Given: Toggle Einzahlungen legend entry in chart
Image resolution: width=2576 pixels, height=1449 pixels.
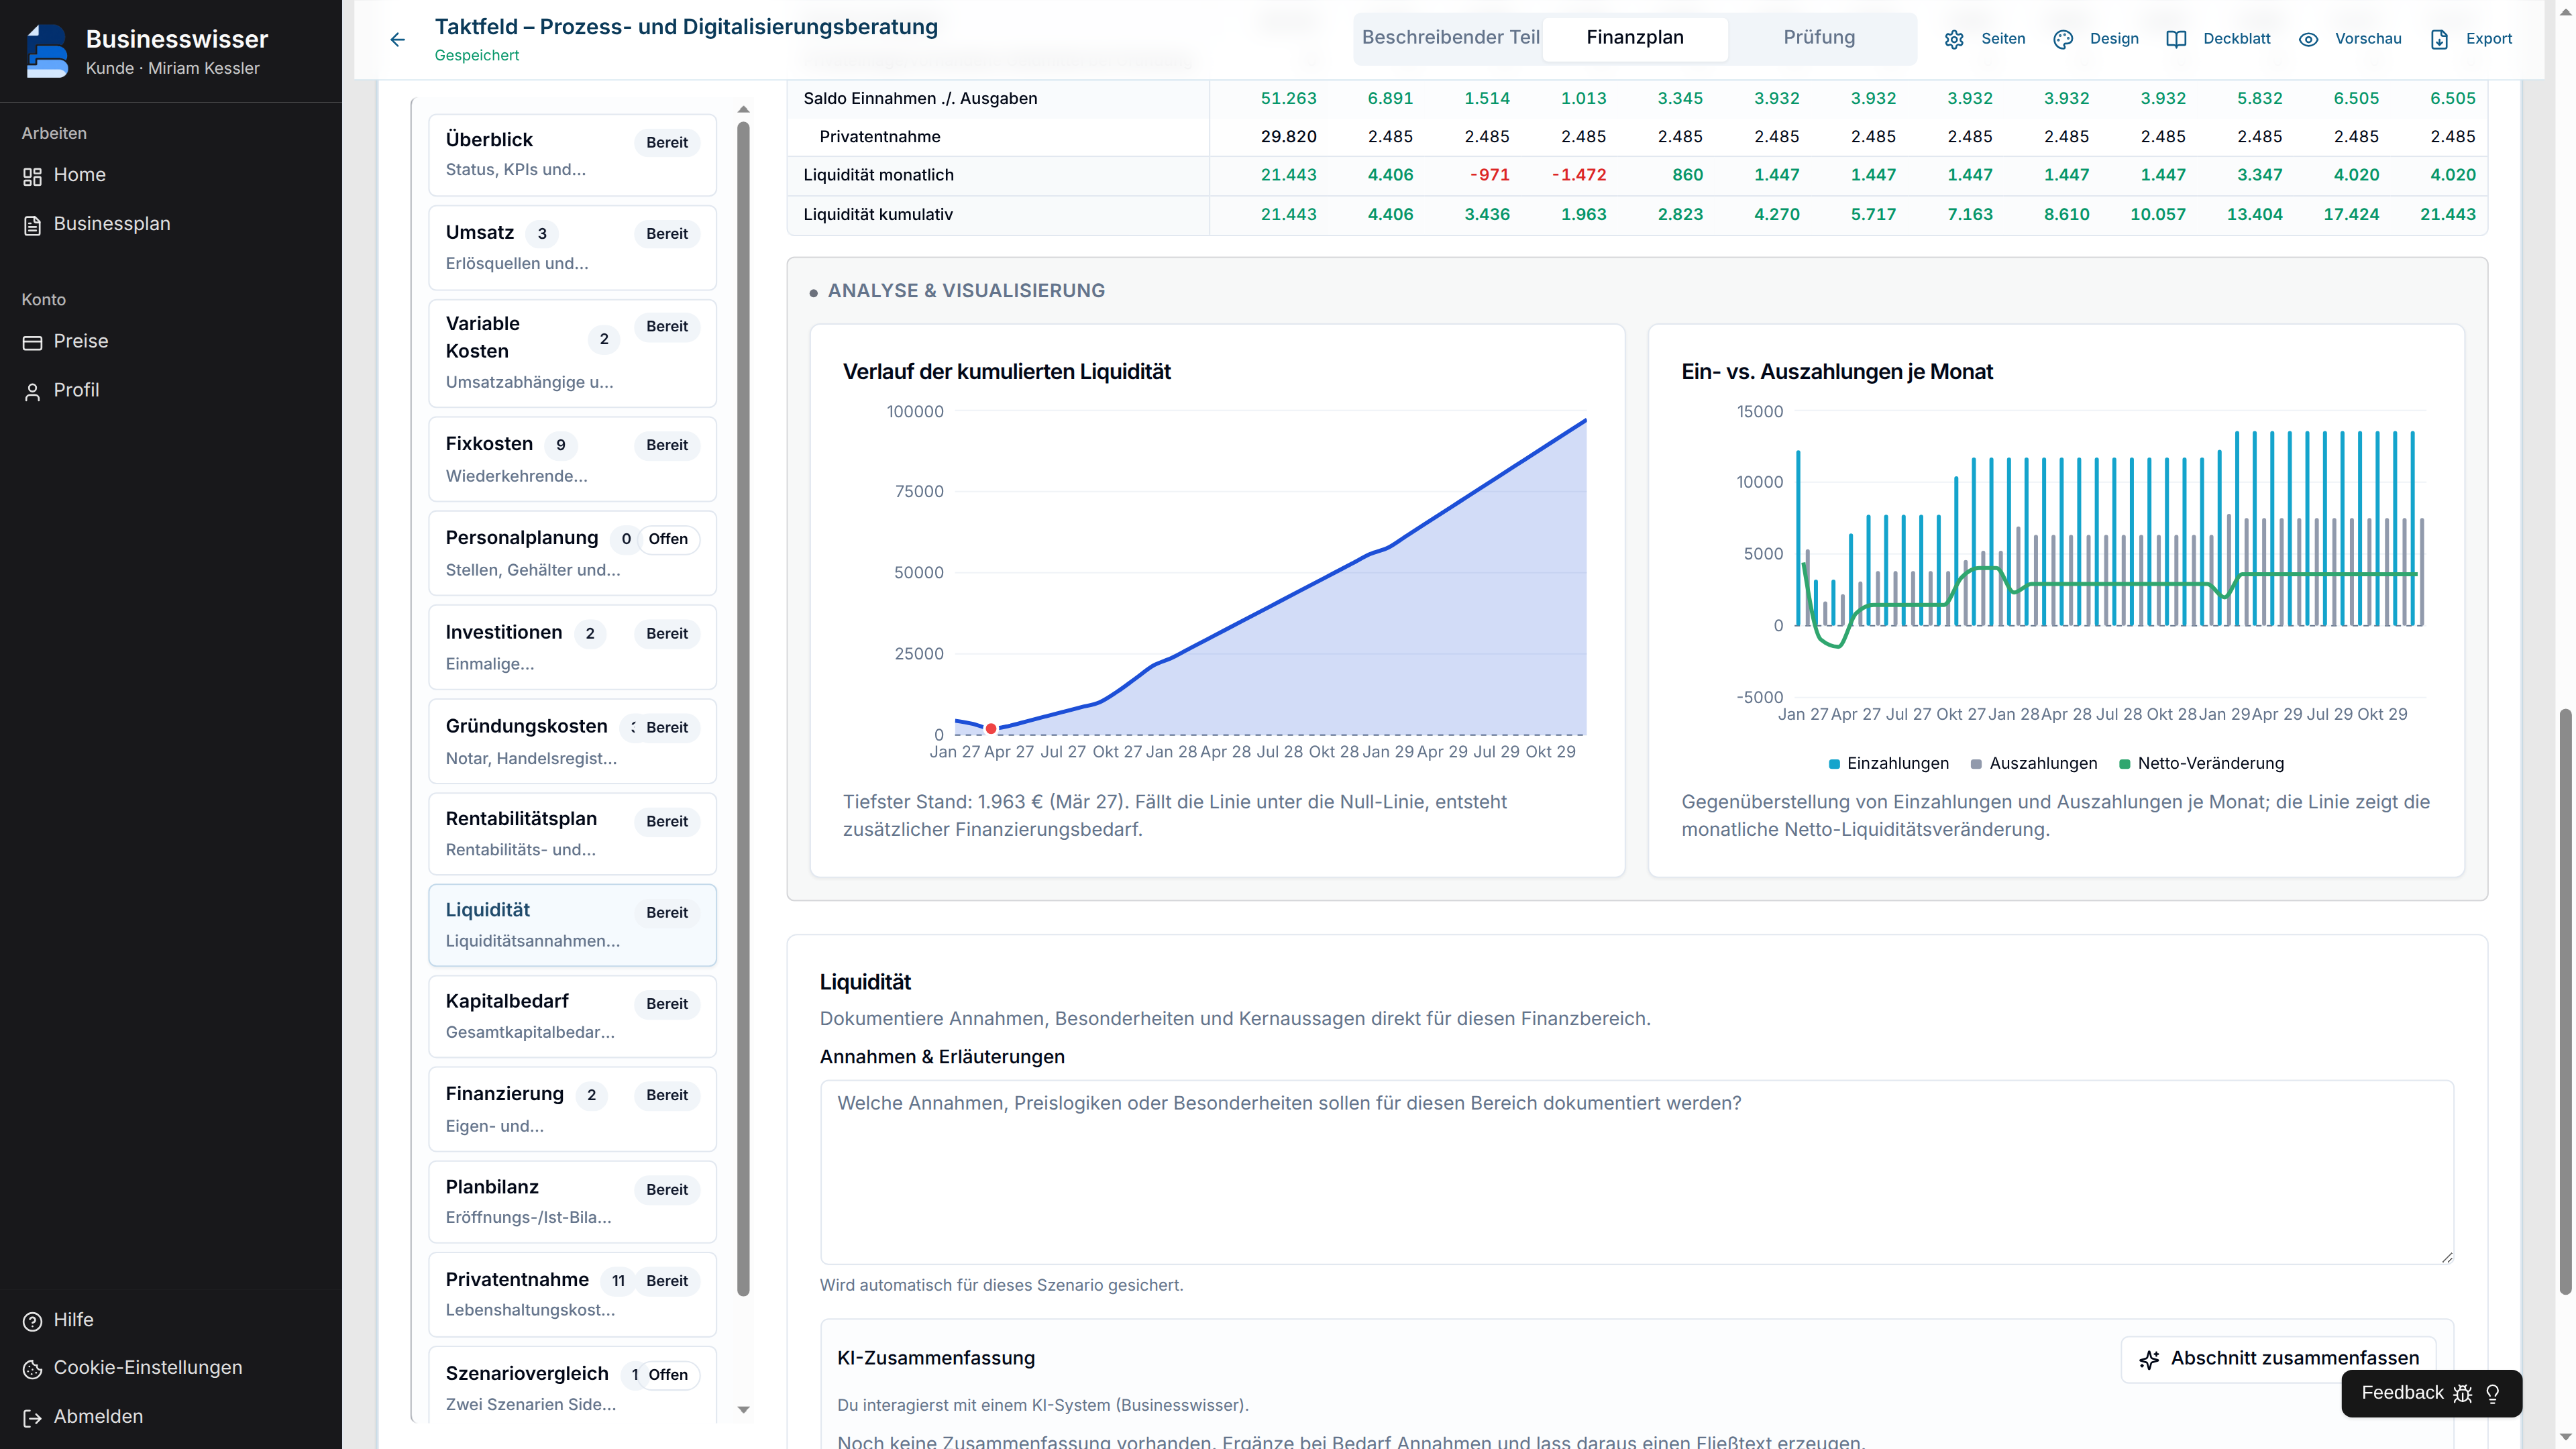Looking at the screenshot, I should [1888, 764].
